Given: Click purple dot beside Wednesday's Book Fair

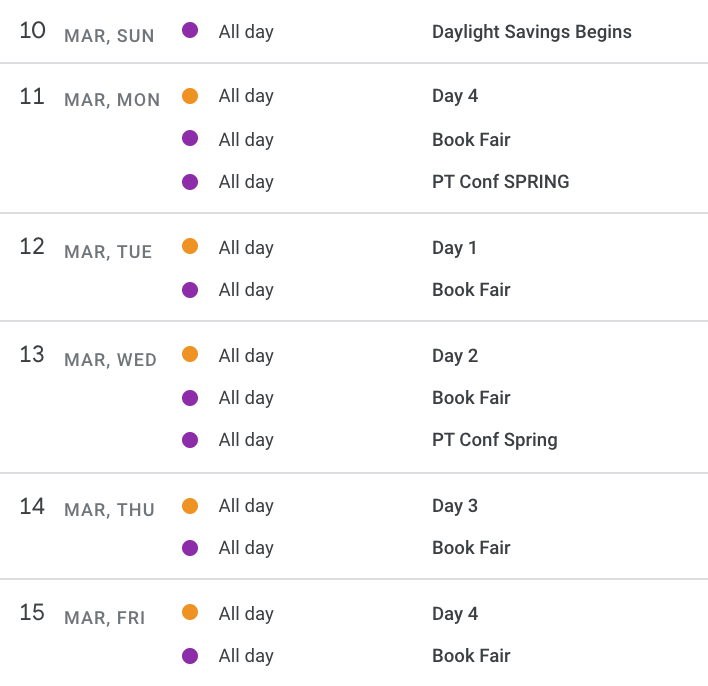Looking at the screenshot, I should coord(190,398).
